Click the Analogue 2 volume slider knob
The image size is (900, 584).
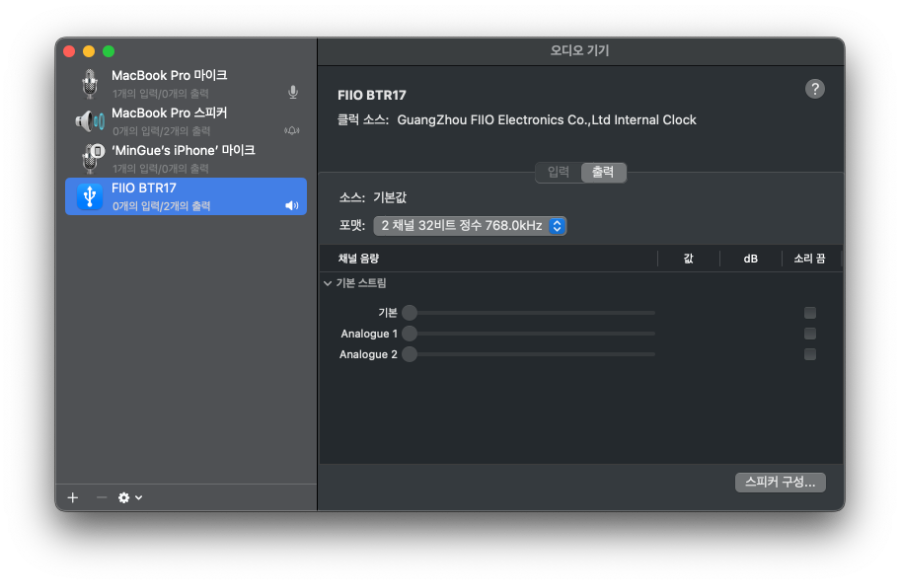409,354
